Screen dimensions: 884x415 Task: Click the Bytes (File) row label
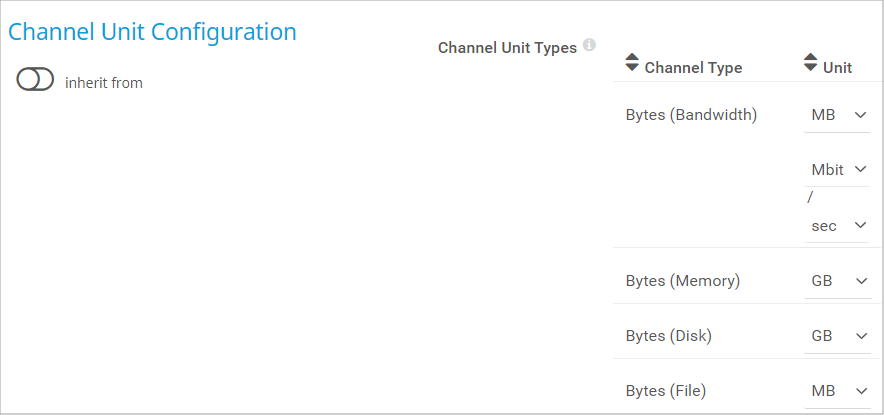coord(666,390)
